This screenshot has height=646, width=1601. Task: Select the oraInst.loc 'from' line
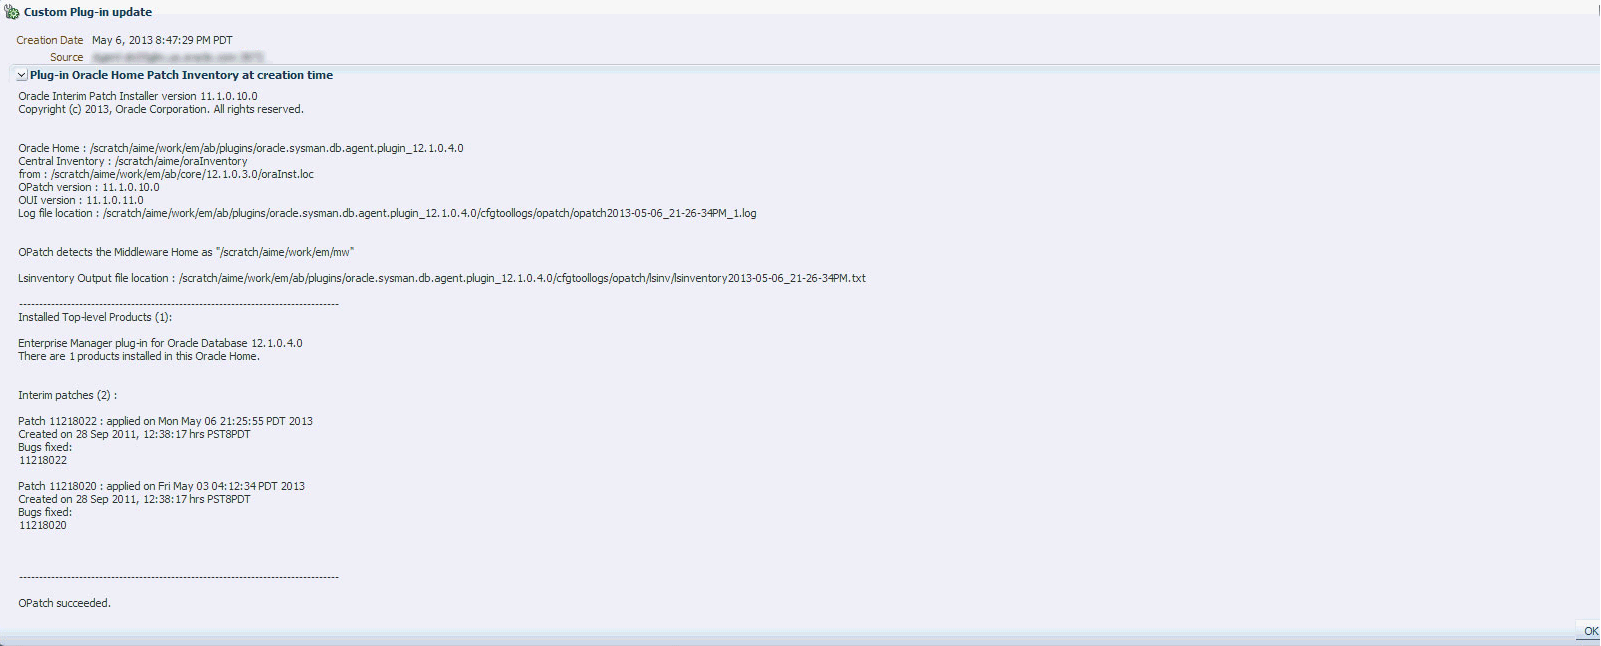click(x=166, y=174)
